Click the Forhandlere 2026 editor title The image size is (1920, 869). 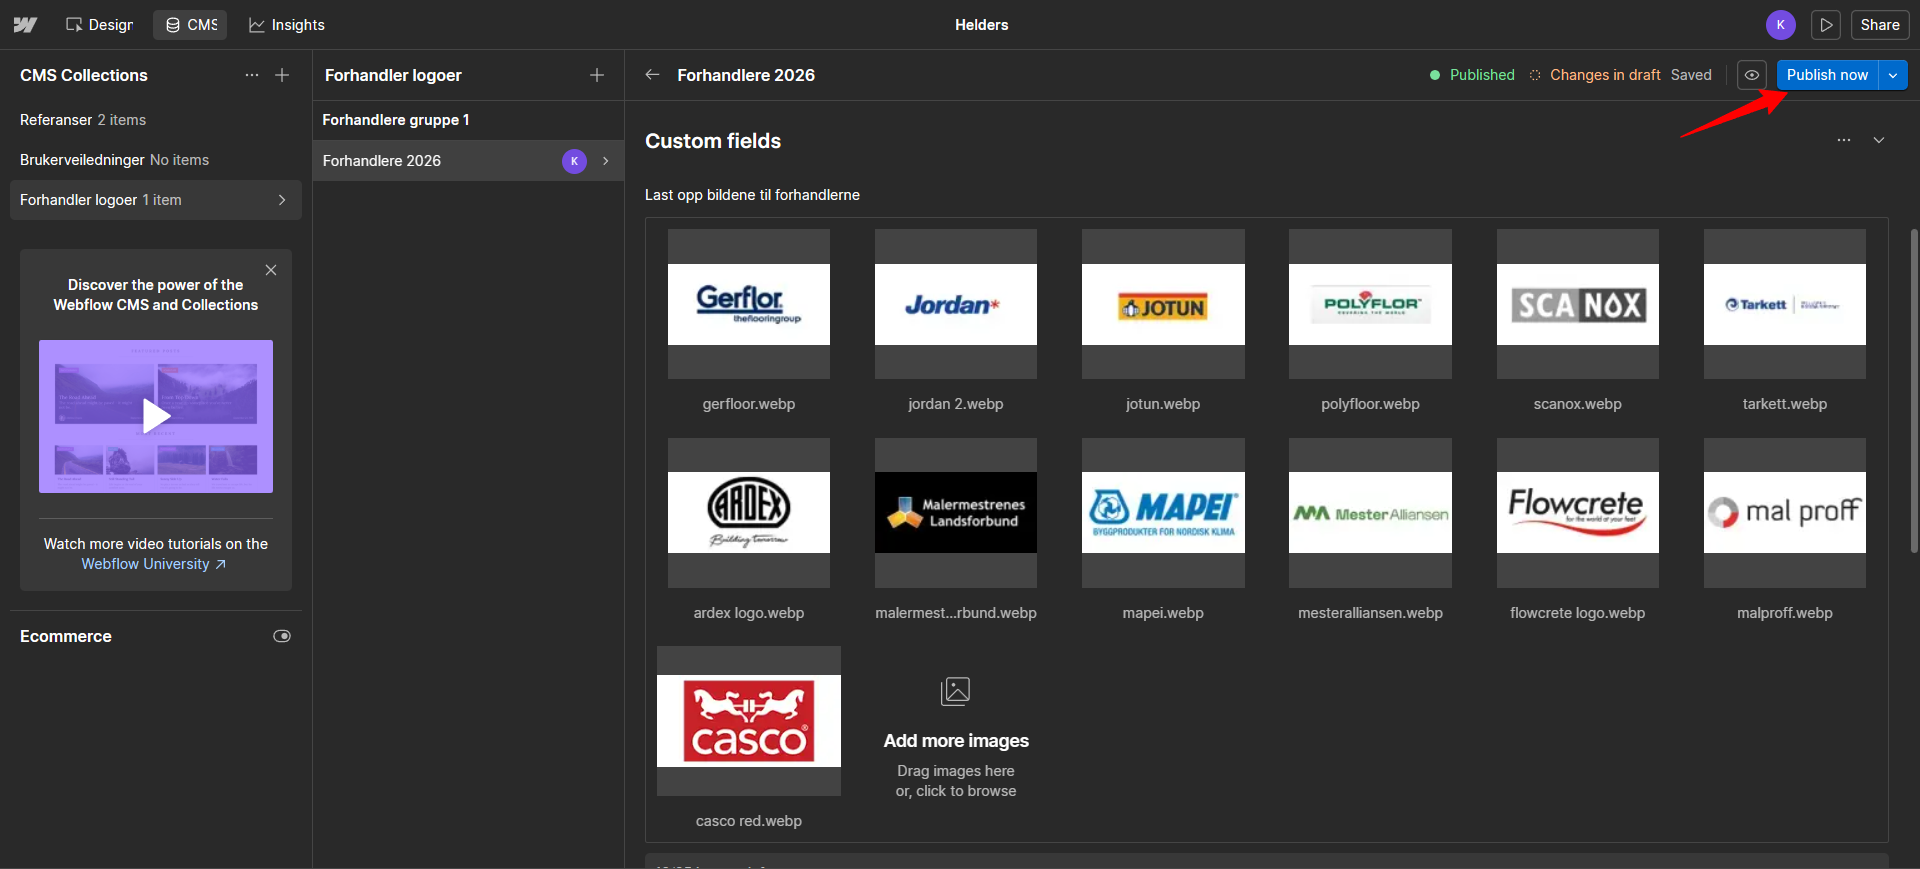coord(746,75)
